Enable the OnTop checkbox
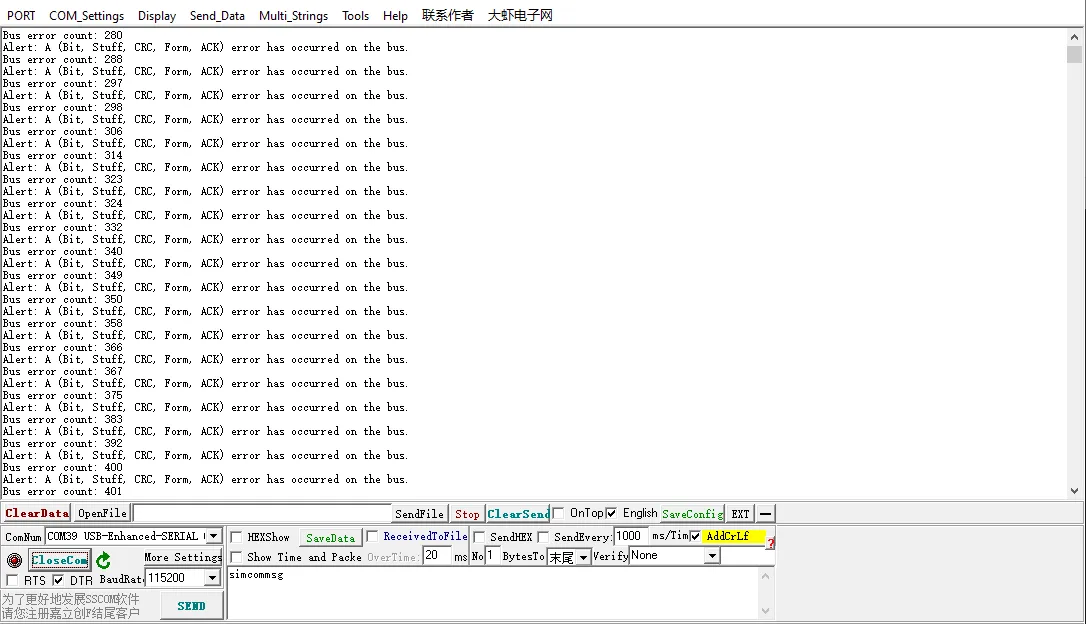This screenshot has width=1086, height=624. (x=559, y=513)
